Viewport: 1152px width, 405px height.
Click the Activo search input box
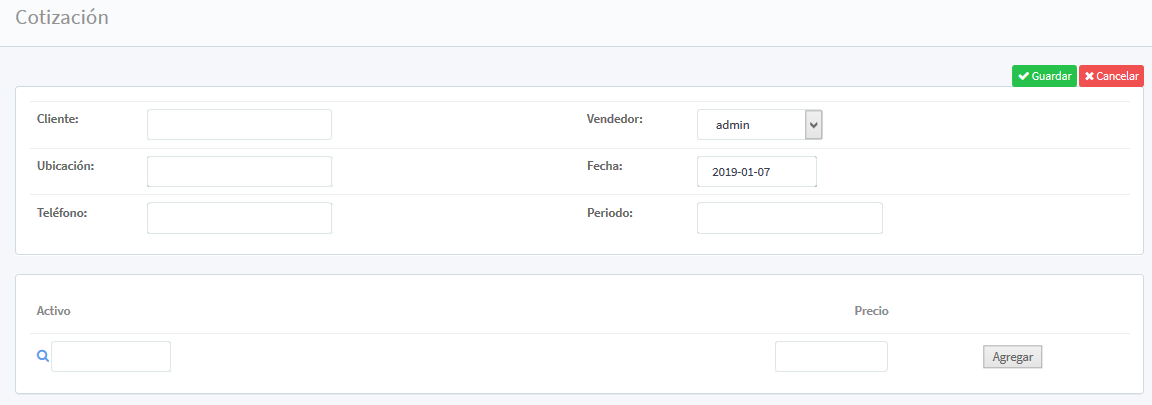tap(111, 356)
